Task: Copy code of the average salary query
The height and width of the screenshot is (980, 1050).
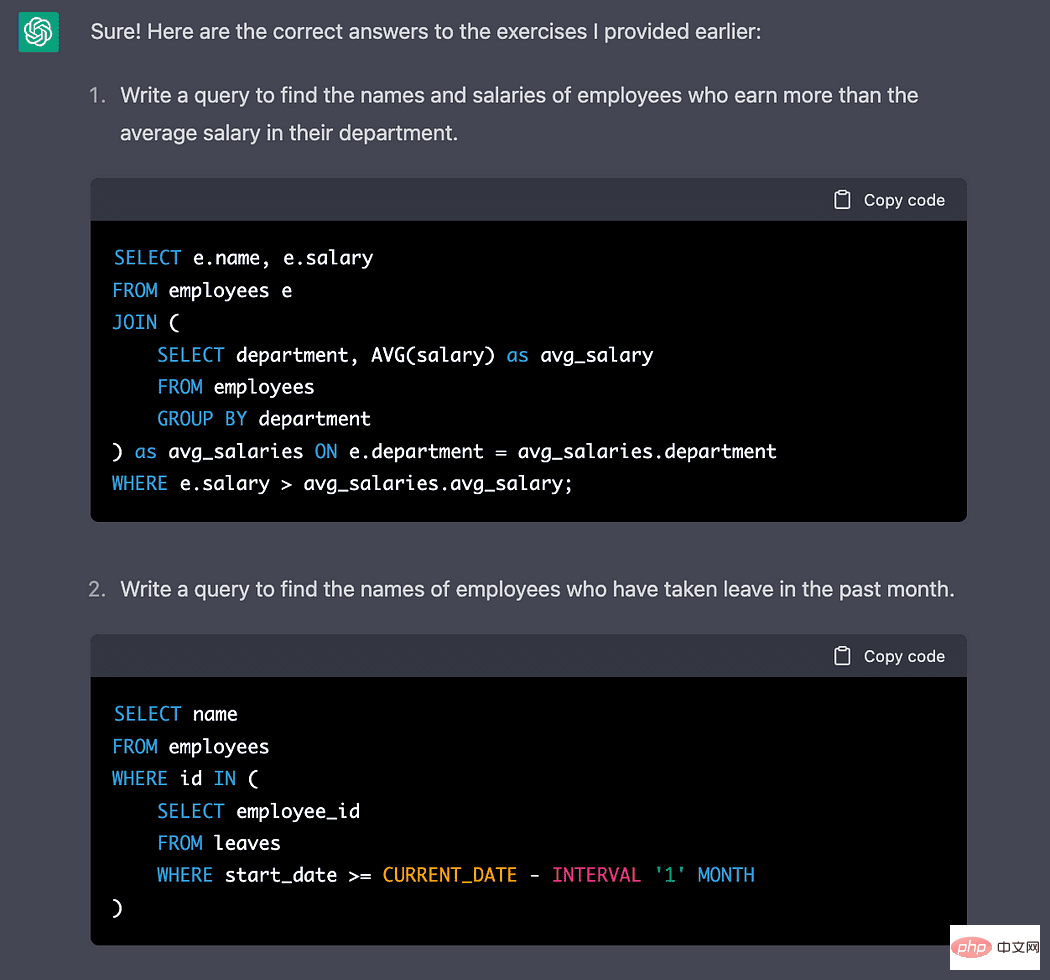Action: [x=889, y=200]
